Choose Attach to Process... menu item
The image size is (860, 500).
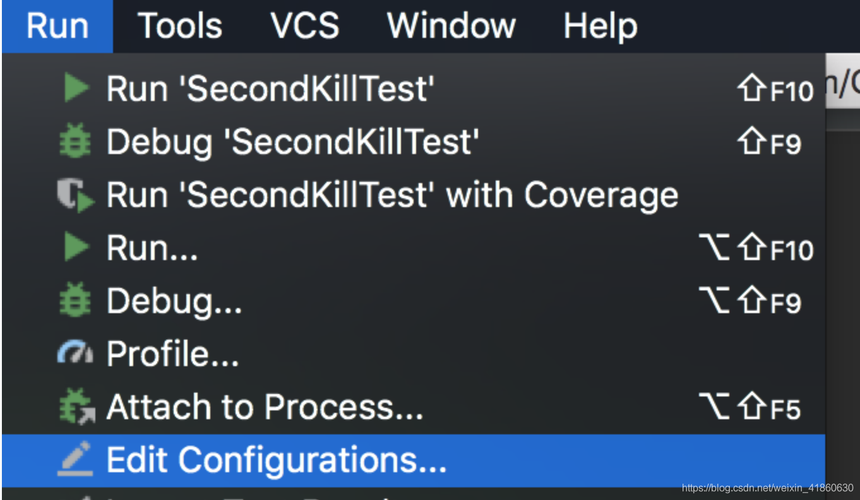pos(414,407)
